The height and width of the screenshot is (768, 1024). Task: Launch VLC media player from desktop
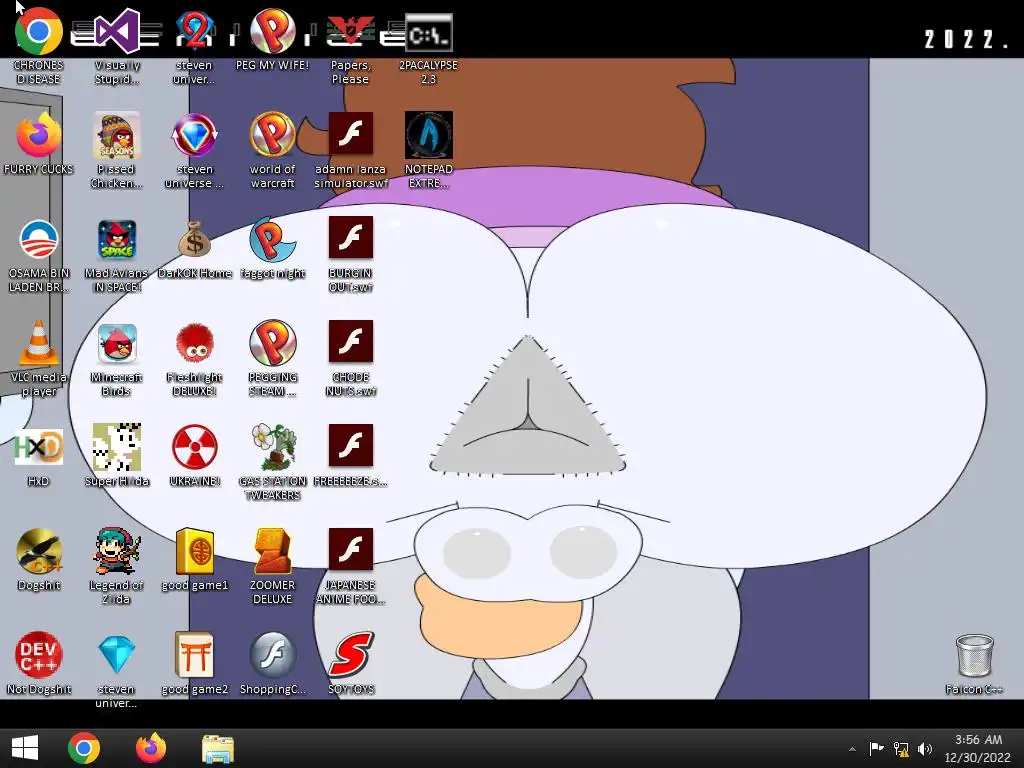[39, 343]
